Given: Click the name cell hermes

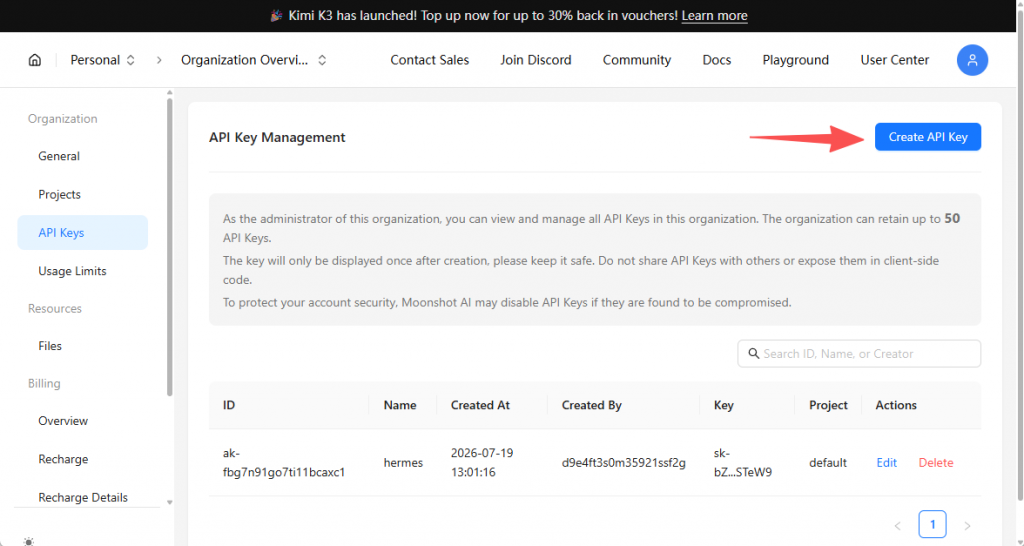Looking at the screenshot, I should pyautogui.click(x=403, y=462).
